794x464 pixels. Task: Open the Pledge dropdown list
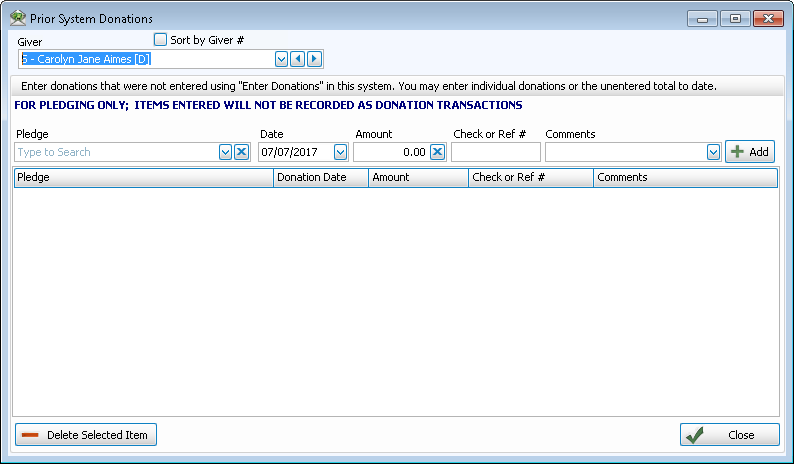click(x=225, y=152)
